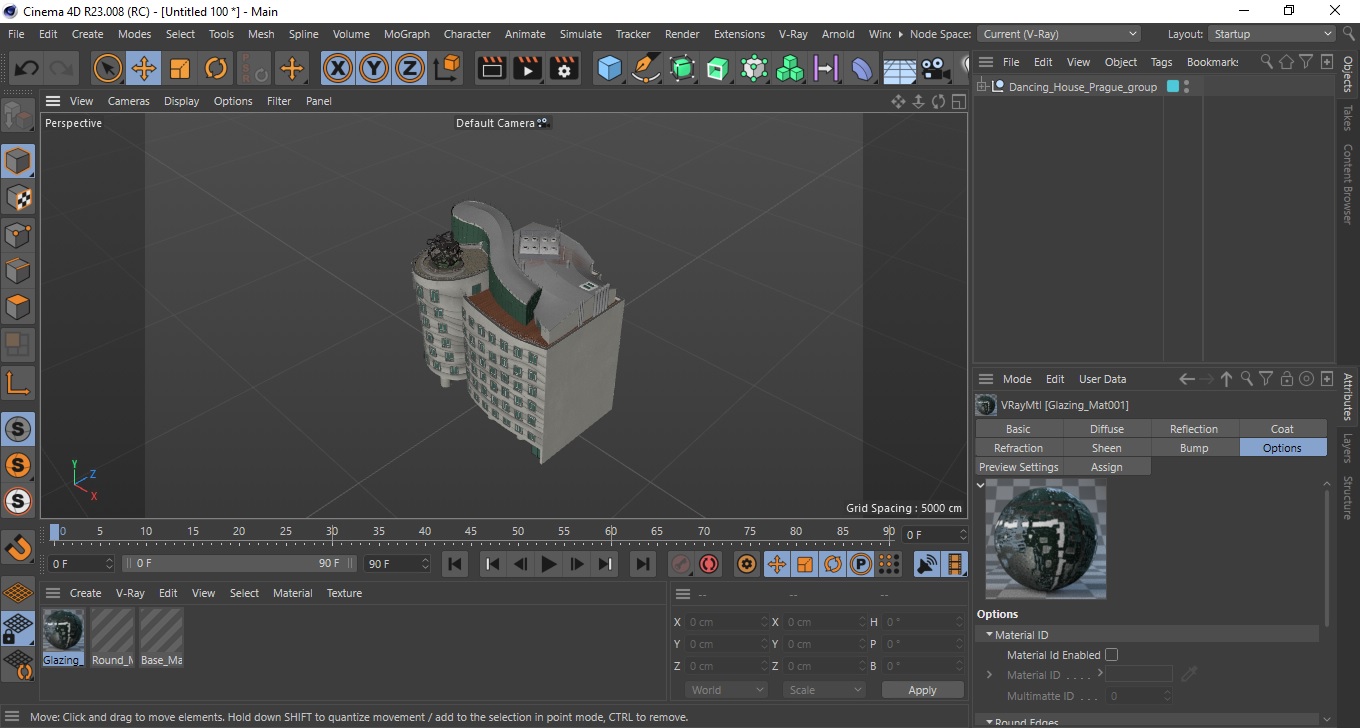Click the Record Active Objects button
The height and width of the screenshot is (728, 1360).
(x=681, y=564)
